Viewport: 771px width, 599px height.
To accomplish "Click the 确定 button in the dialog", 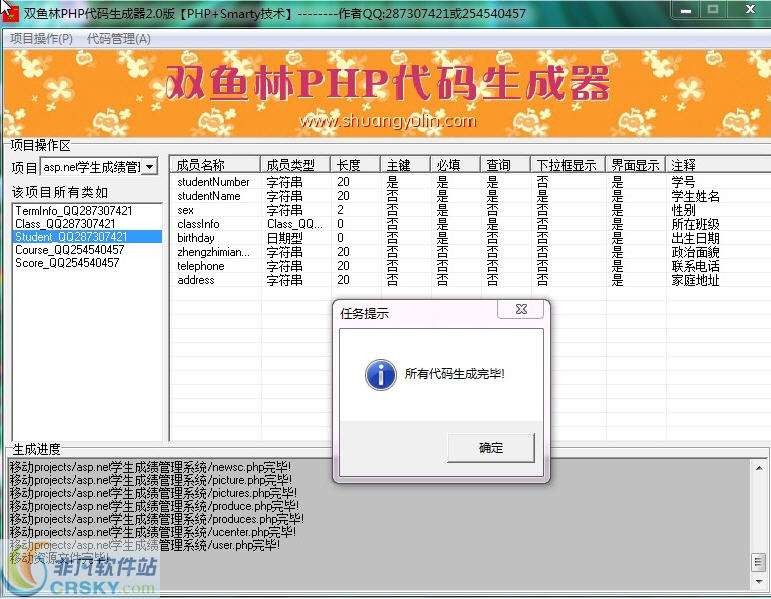I will click(490, 448).
